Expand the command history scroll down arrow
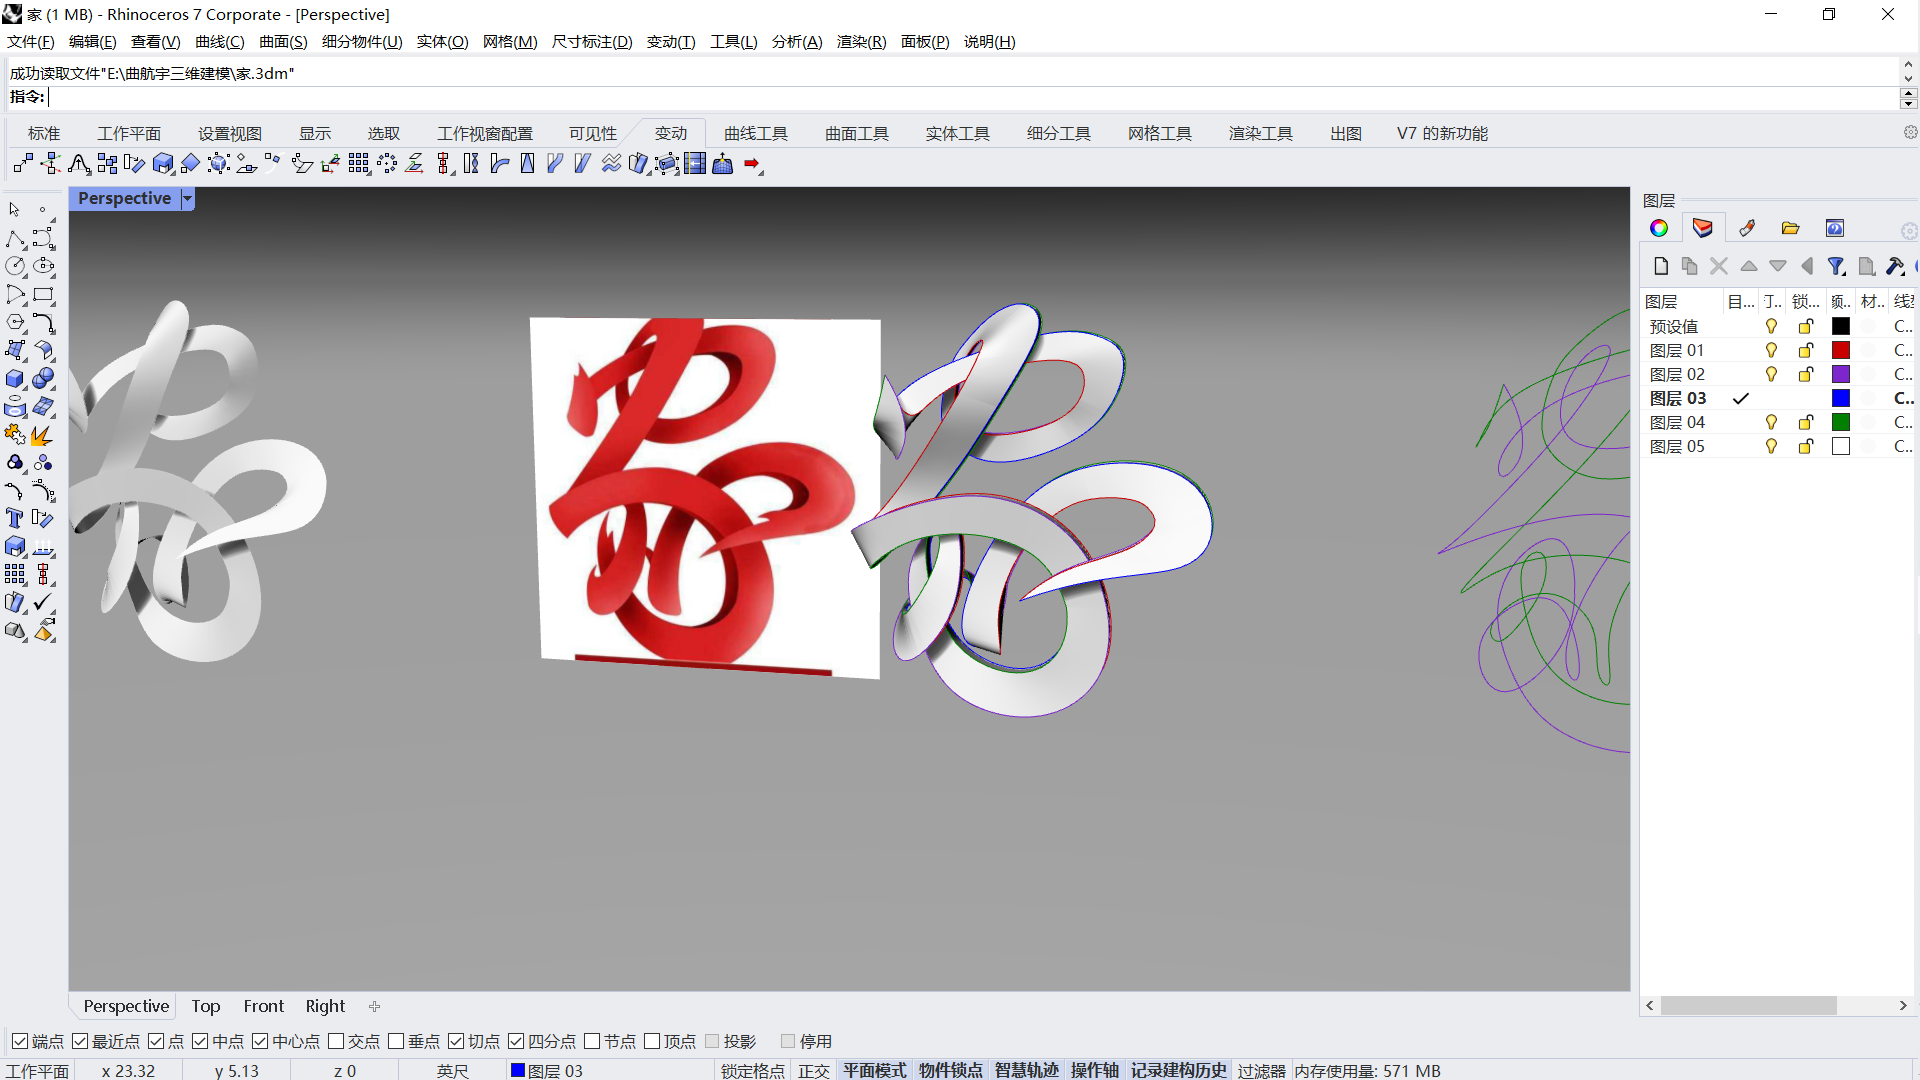1920x1080 pixels. pos(1908,78)
